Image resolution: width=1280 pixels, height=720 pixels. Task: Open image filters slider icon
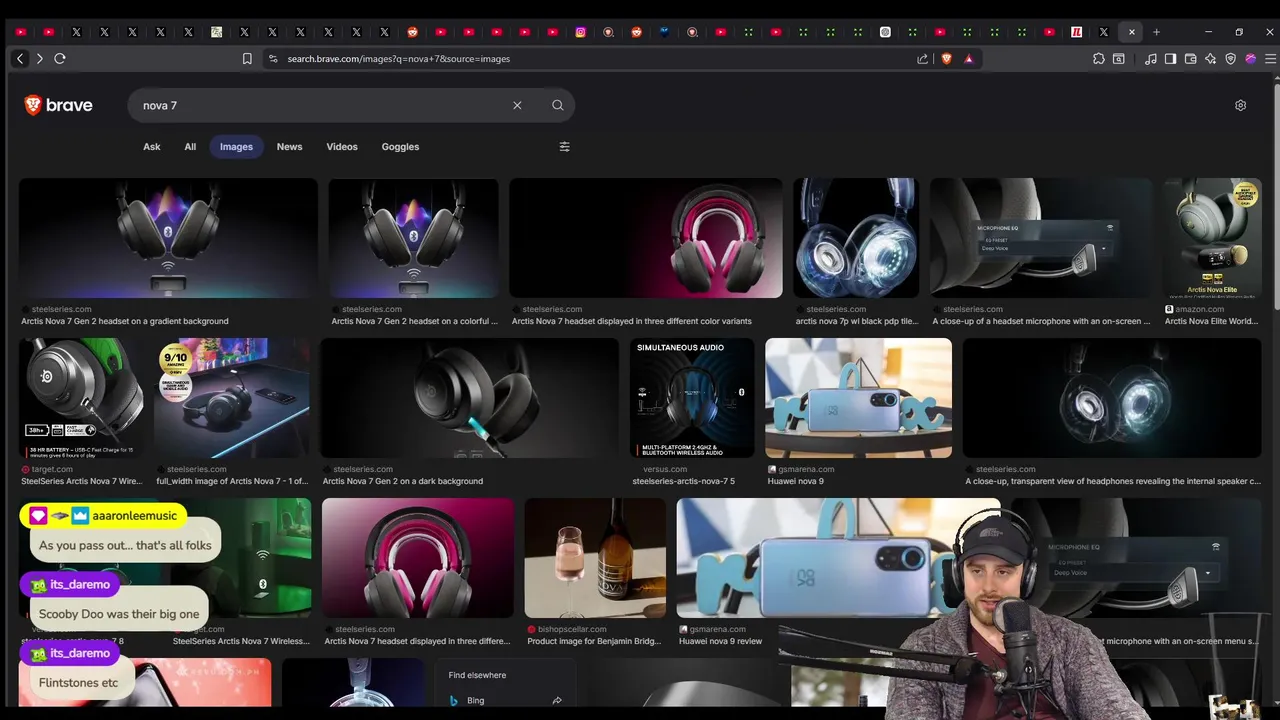(x=564, y=147)
